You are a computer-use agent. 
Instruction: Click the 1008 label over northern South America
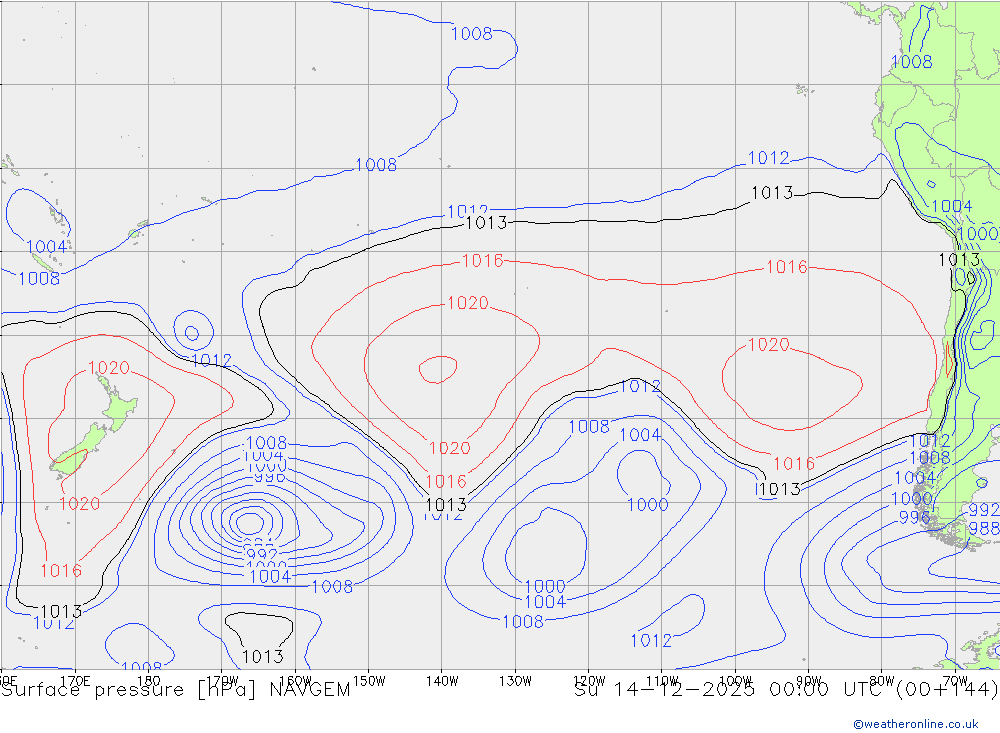coord(911,62)
